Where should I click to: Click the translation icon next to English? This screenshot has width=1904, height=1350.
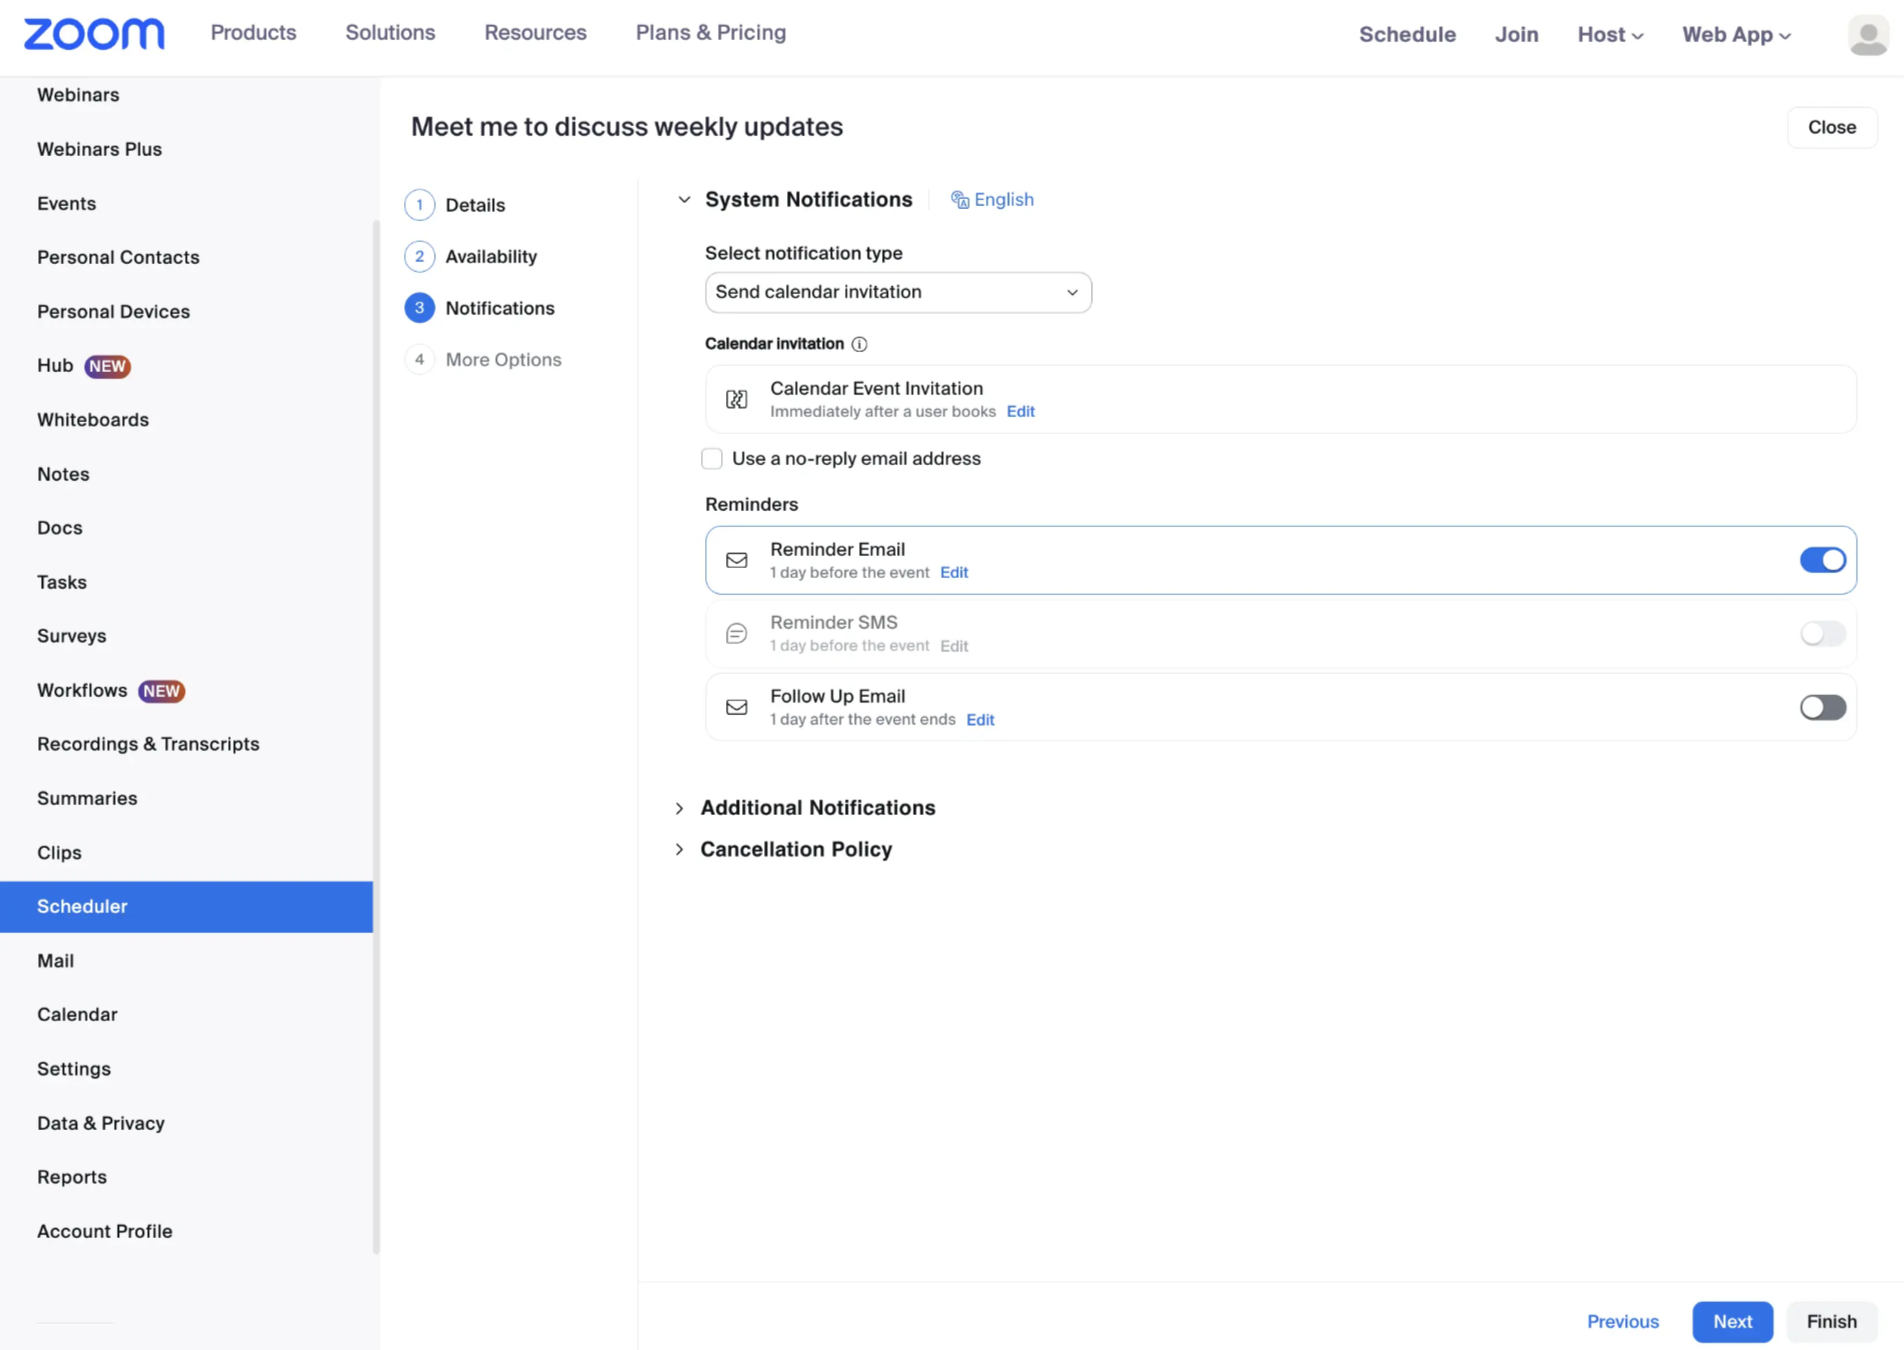pos(959,199)
